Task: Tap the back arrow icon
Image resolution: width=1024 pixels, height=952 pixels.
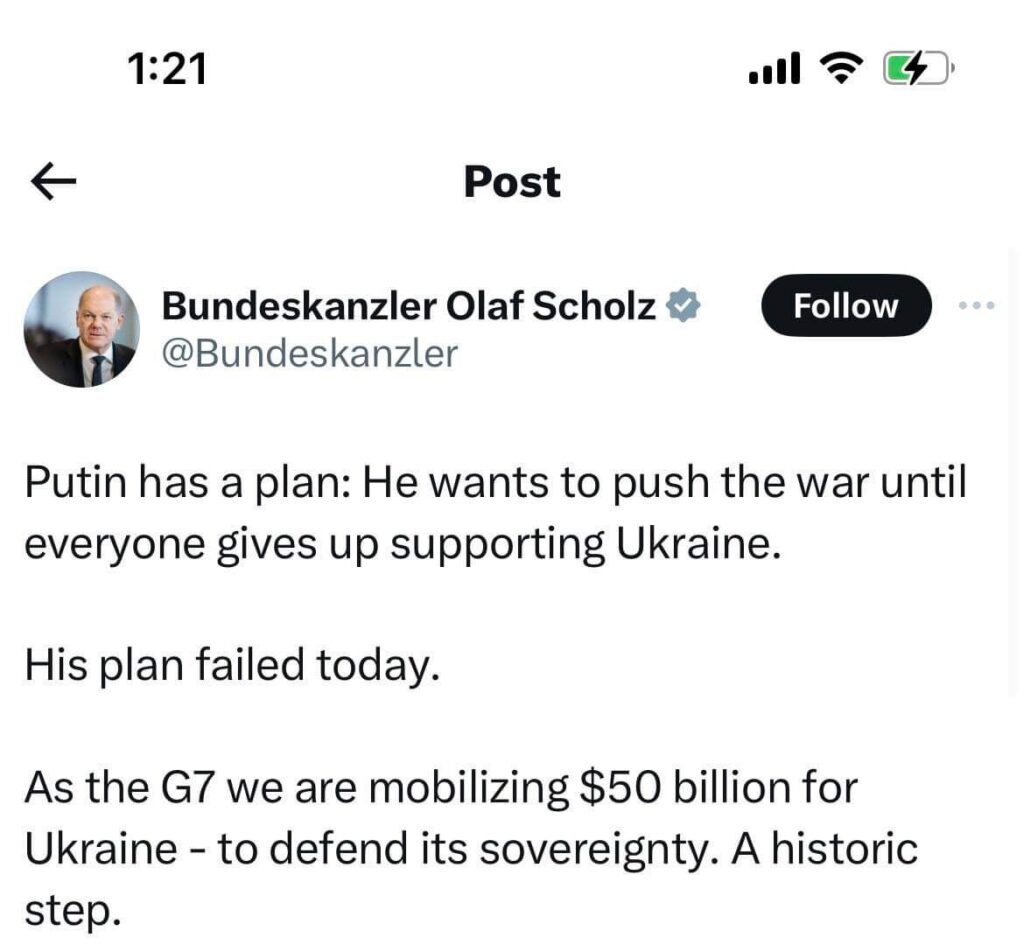Action: pyautogui.click(x=54, y=182)
